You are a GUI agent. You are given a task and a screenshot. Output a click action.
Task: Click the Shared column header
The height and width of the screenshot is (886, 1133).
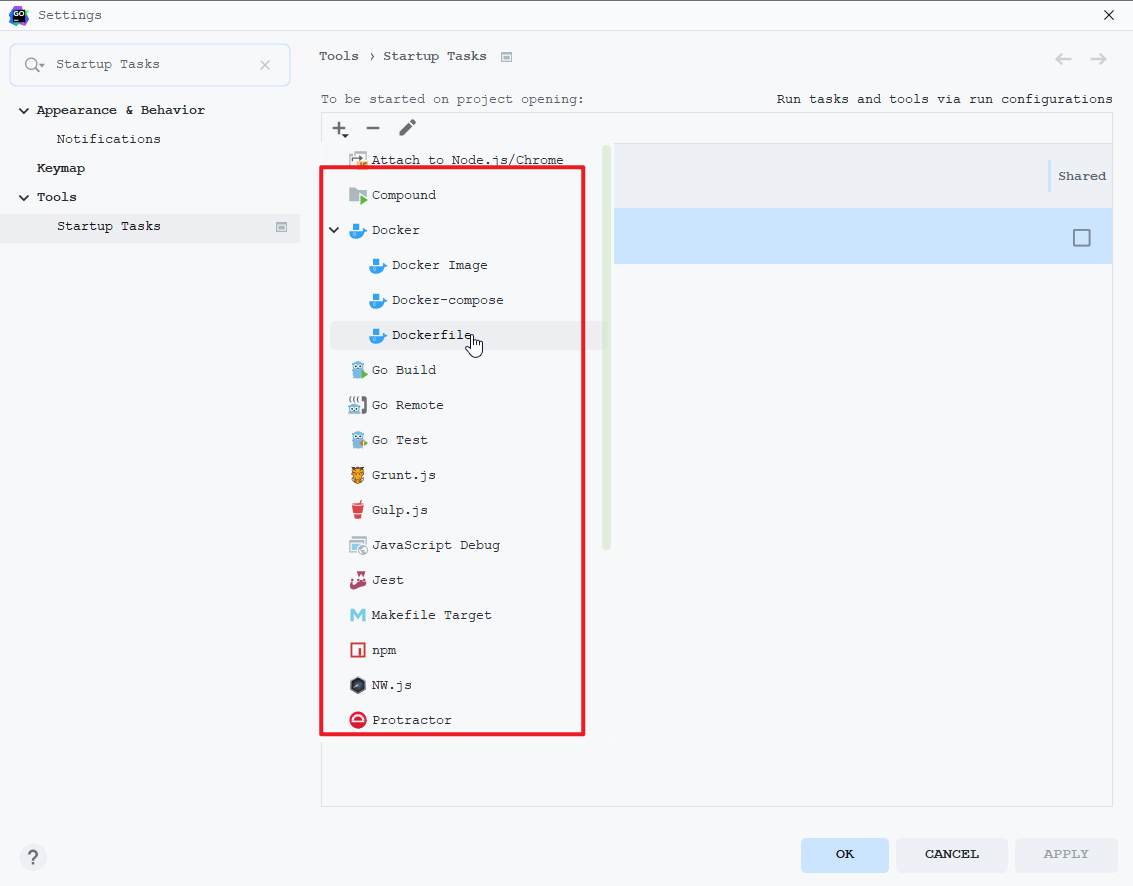pyautogui.click(x=1081, y=176)
